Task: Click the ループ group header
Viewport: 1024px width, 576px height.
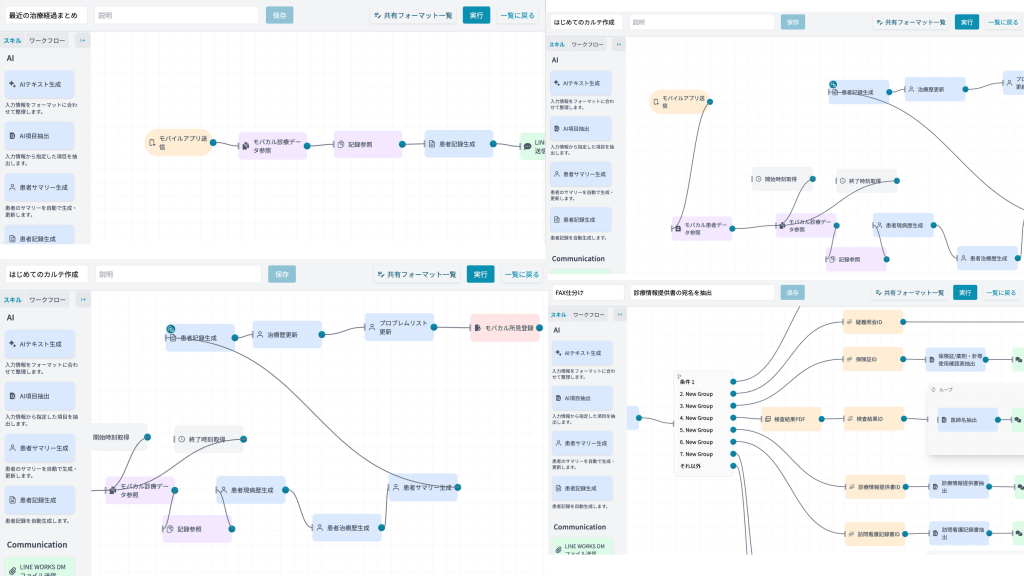Action: pyautogui.click(x=944, y=390)
